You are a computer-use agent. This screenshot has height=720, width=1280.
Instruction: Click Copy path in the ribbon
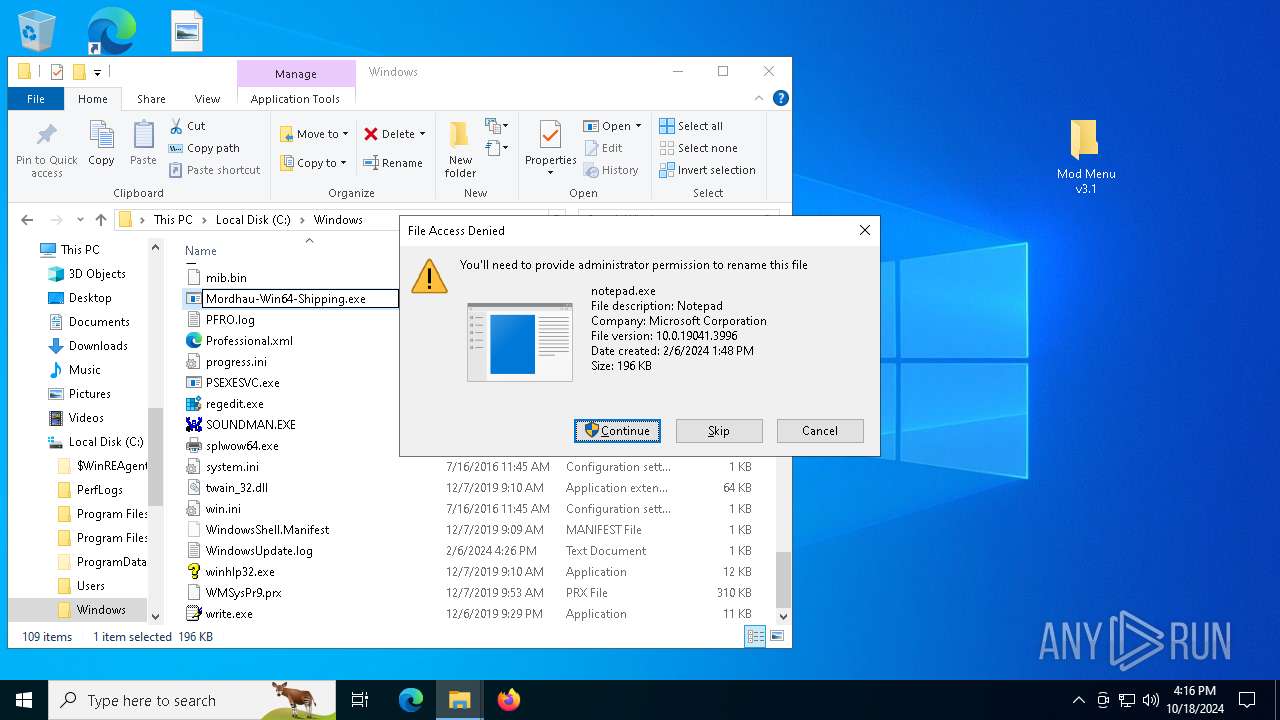coord(204,148)
